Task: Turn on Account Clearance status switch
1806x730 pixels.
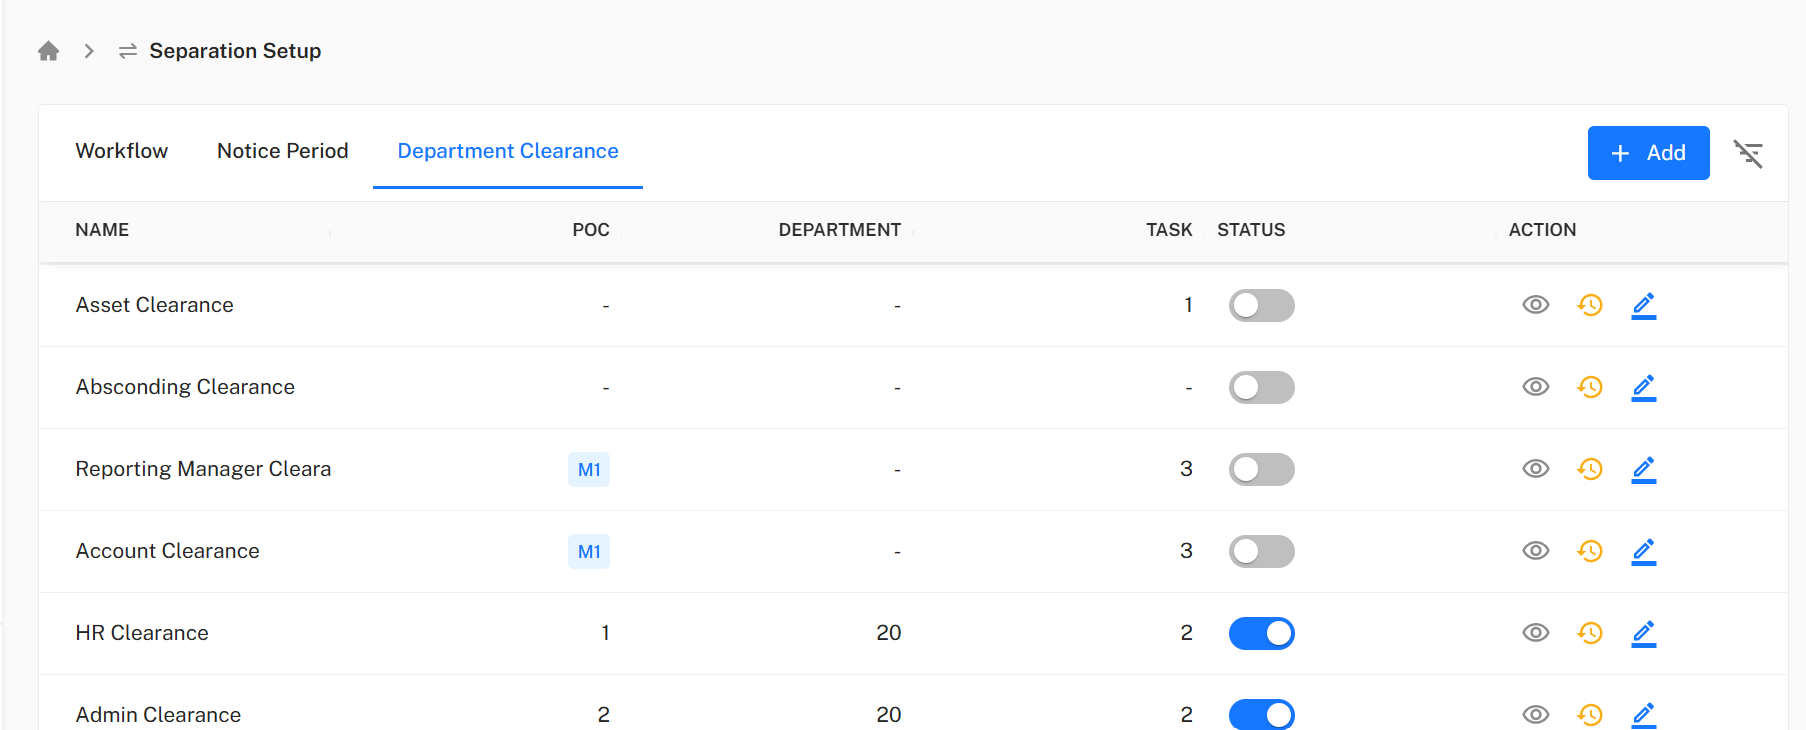Action: [1261, 551]
